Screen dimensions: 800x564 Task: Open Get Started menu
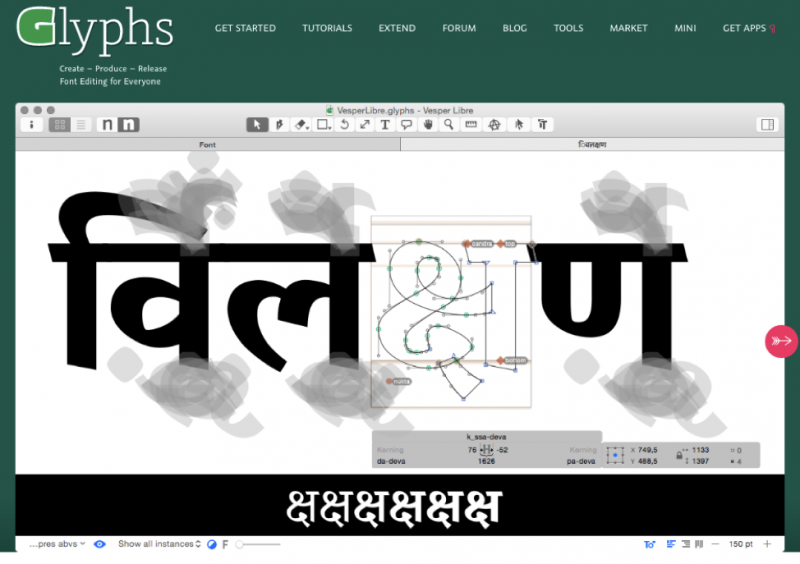[x=245, y=28]
